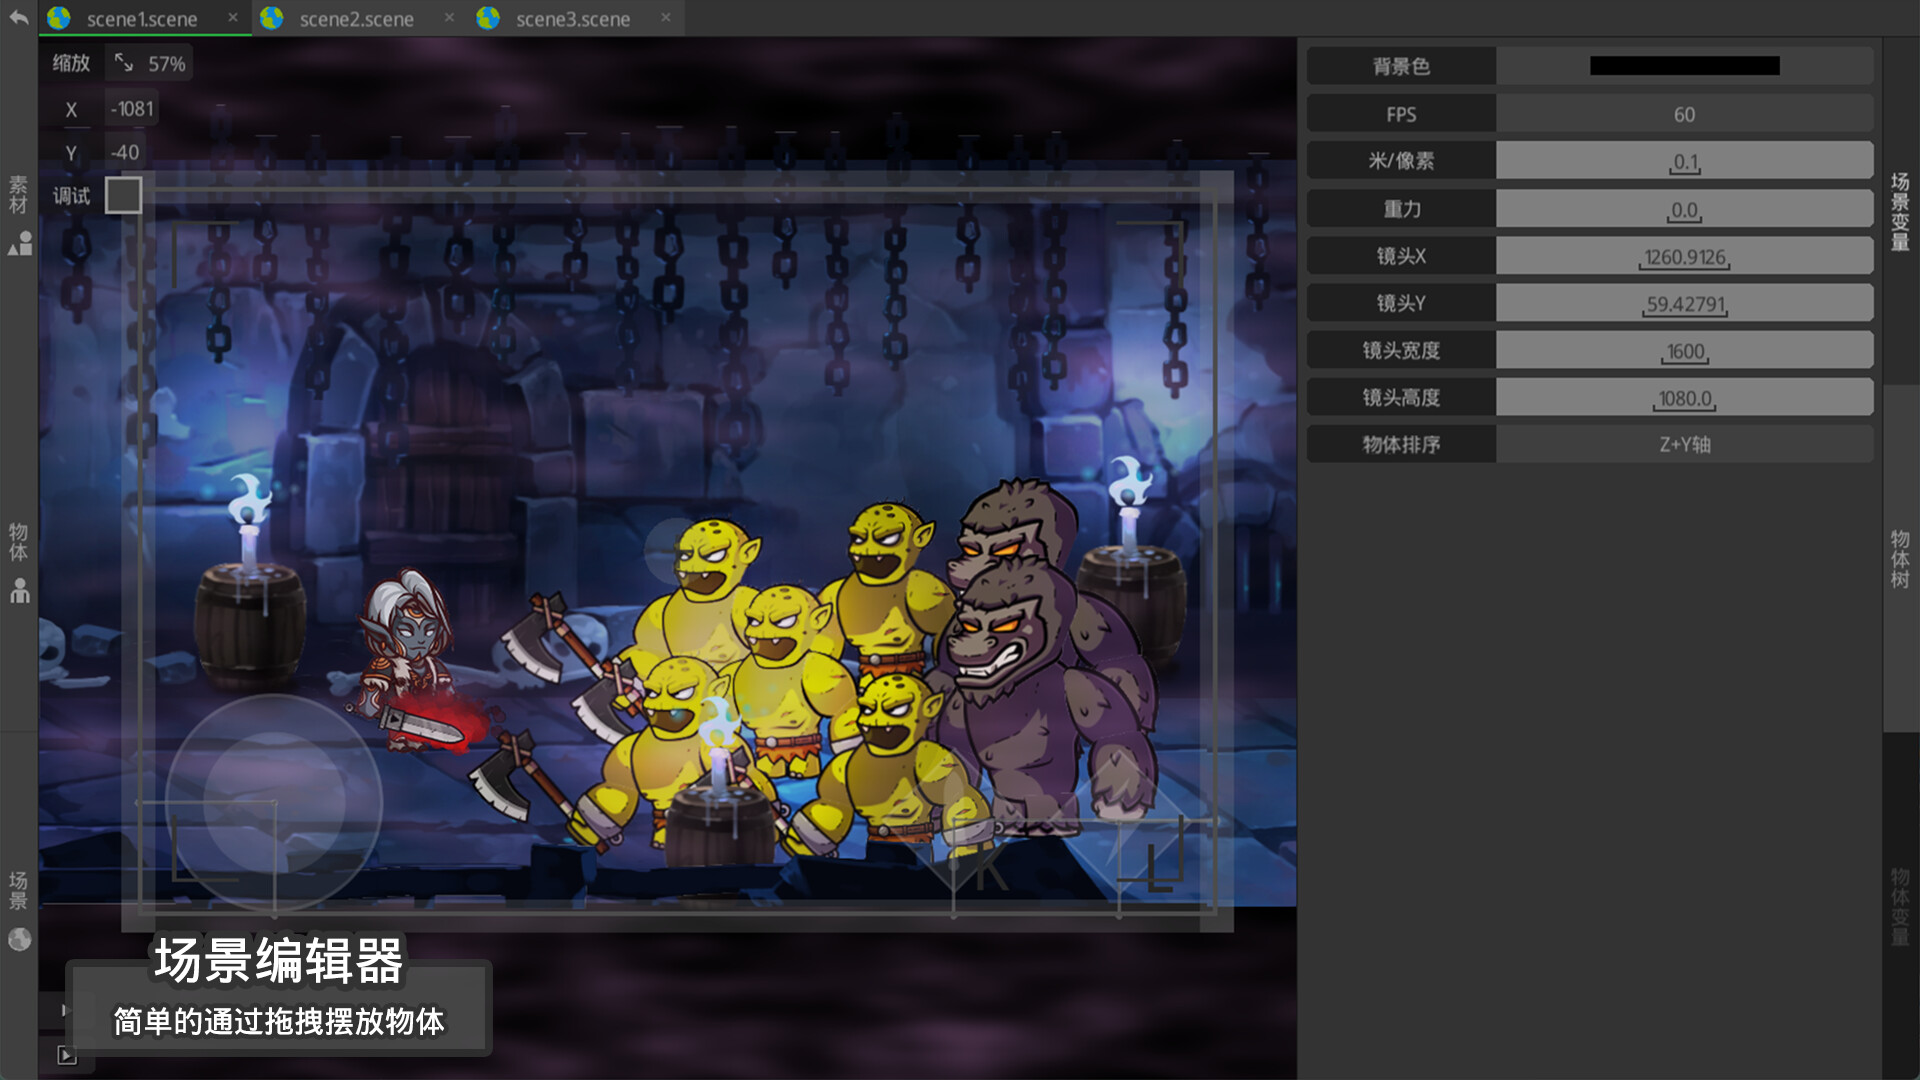
Task: Click the 镜头X value field 1260.9126
Action: (x=1684, y=257)
